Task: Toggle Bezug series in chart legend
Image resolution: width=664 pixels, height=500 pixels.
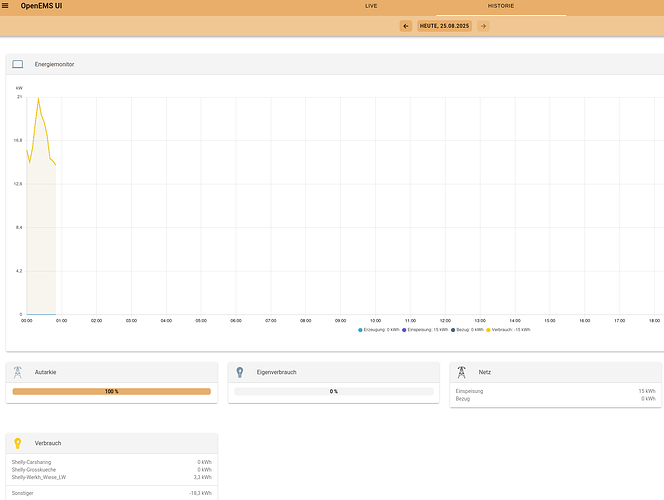Action: 467,330
